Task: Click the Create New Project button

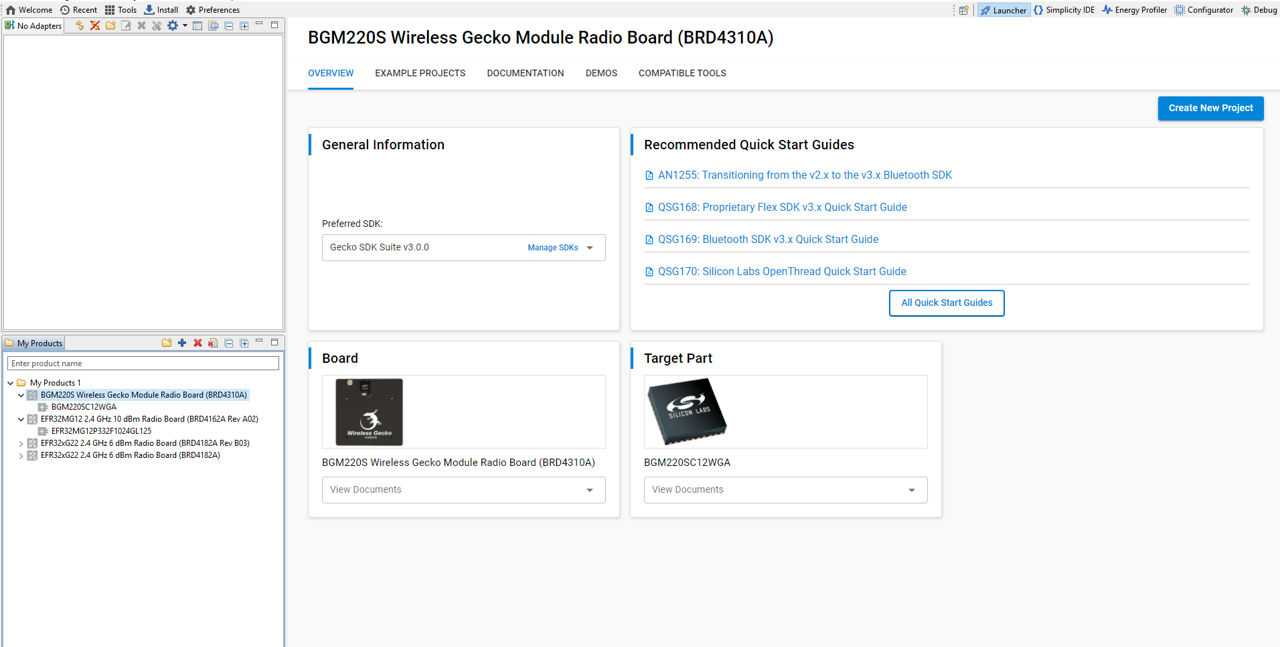Action: click(1210, 108)
